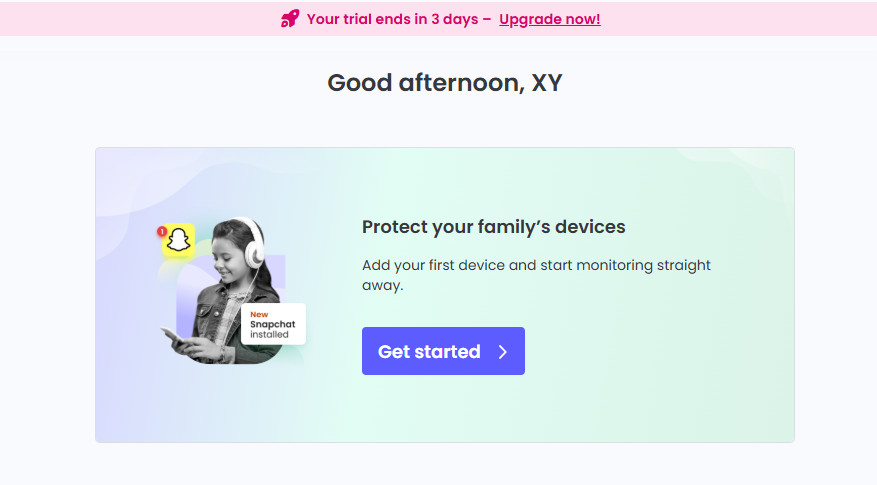The width and height of the screenshot is (877, 485).
Task: Click the bold "Snapchat" word in the card
Action: click(273, 325)
